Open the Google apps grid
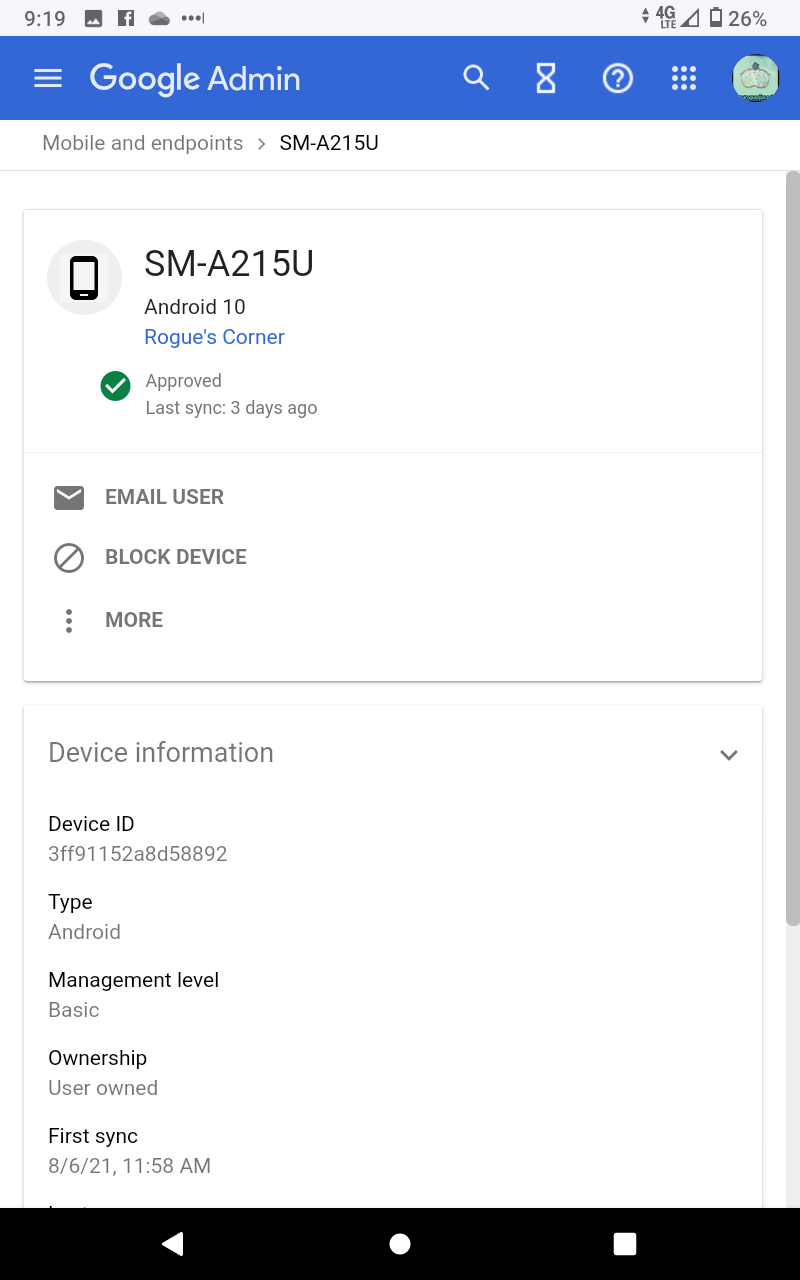Screen dimensions: 800x1280 [684, 78]
